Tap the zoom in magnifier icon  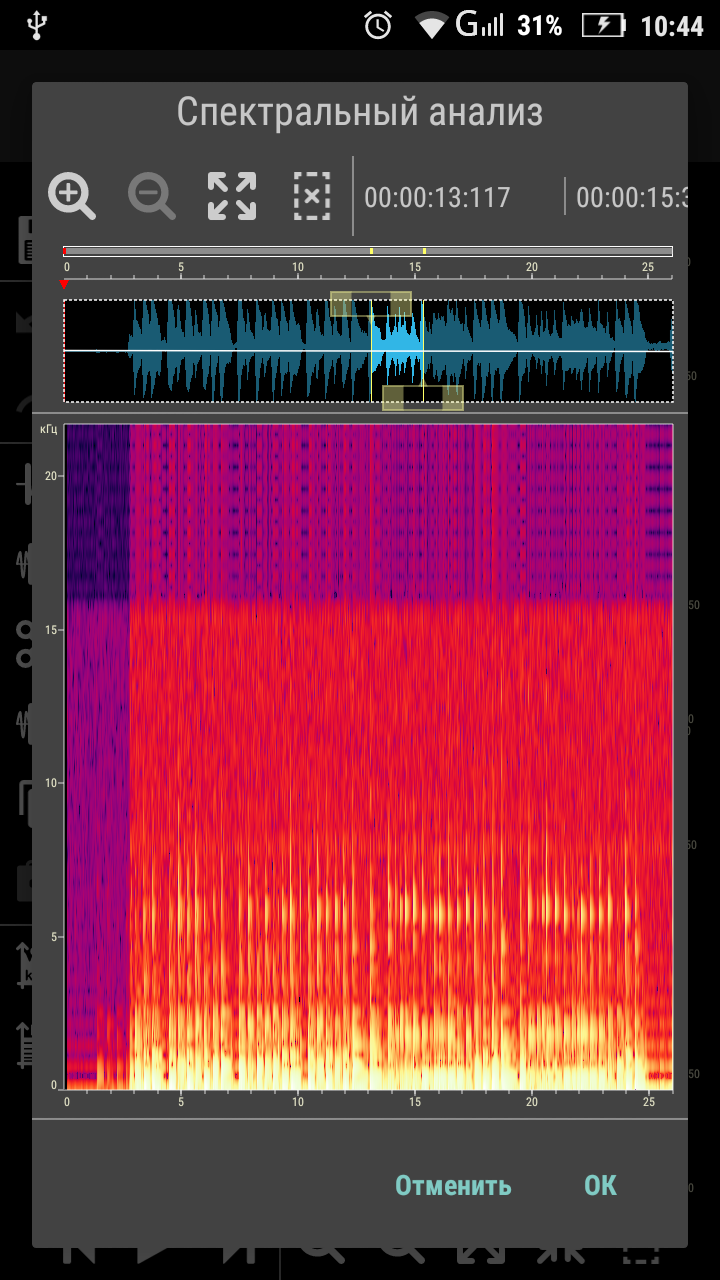[72, 197]
